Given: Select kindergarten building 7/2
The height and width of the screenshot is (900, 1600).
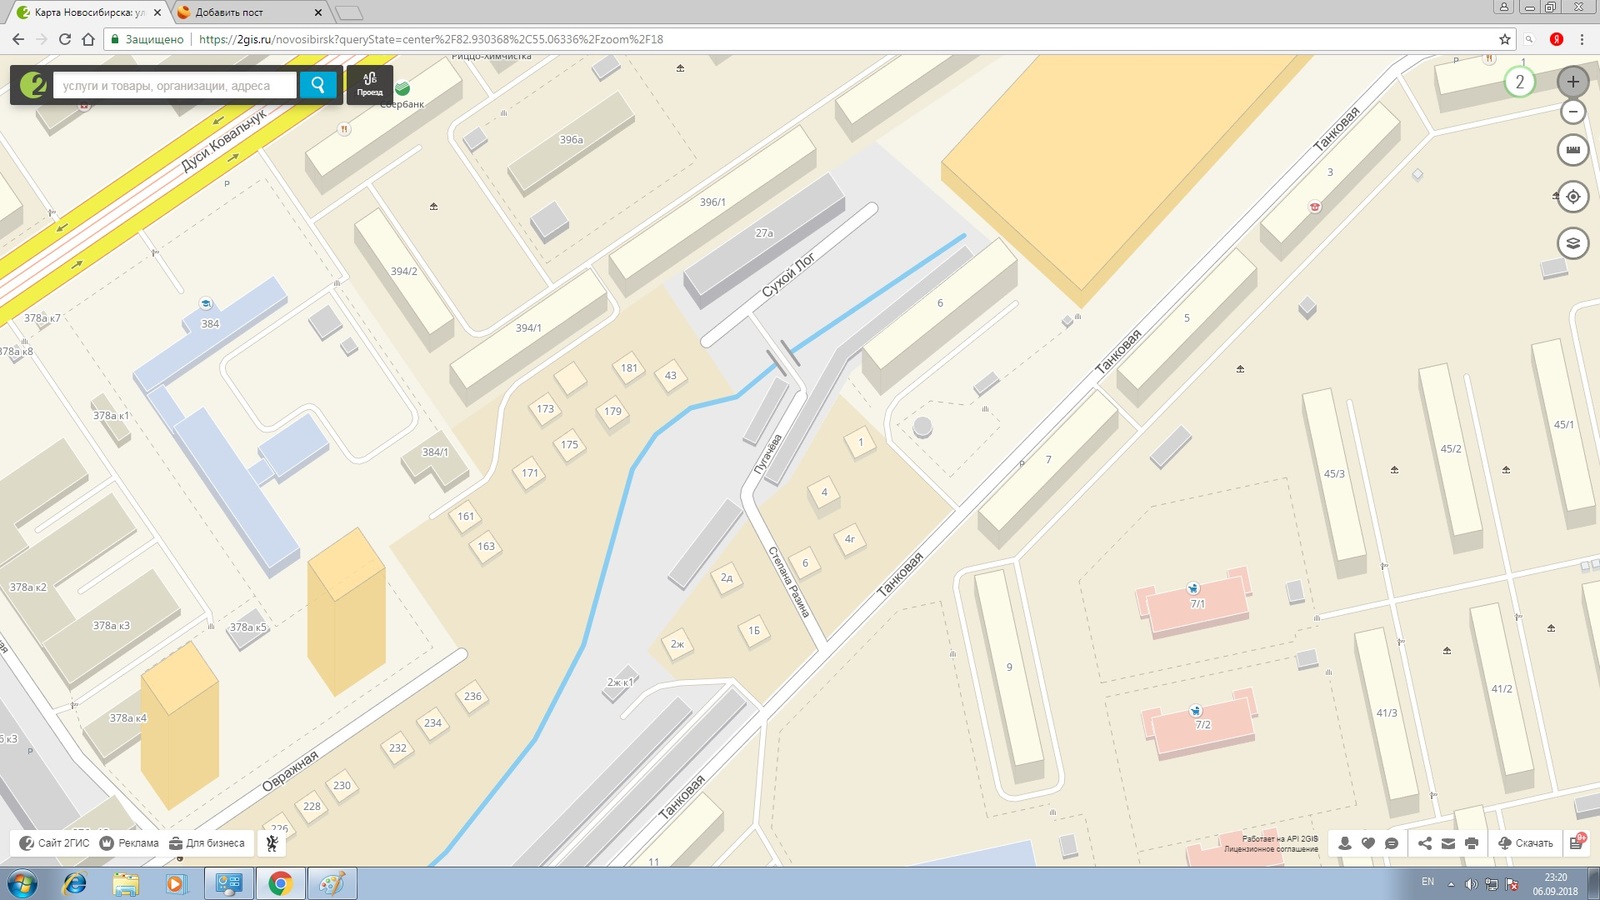Looking at the screenshot, I should coord(1202,724).
